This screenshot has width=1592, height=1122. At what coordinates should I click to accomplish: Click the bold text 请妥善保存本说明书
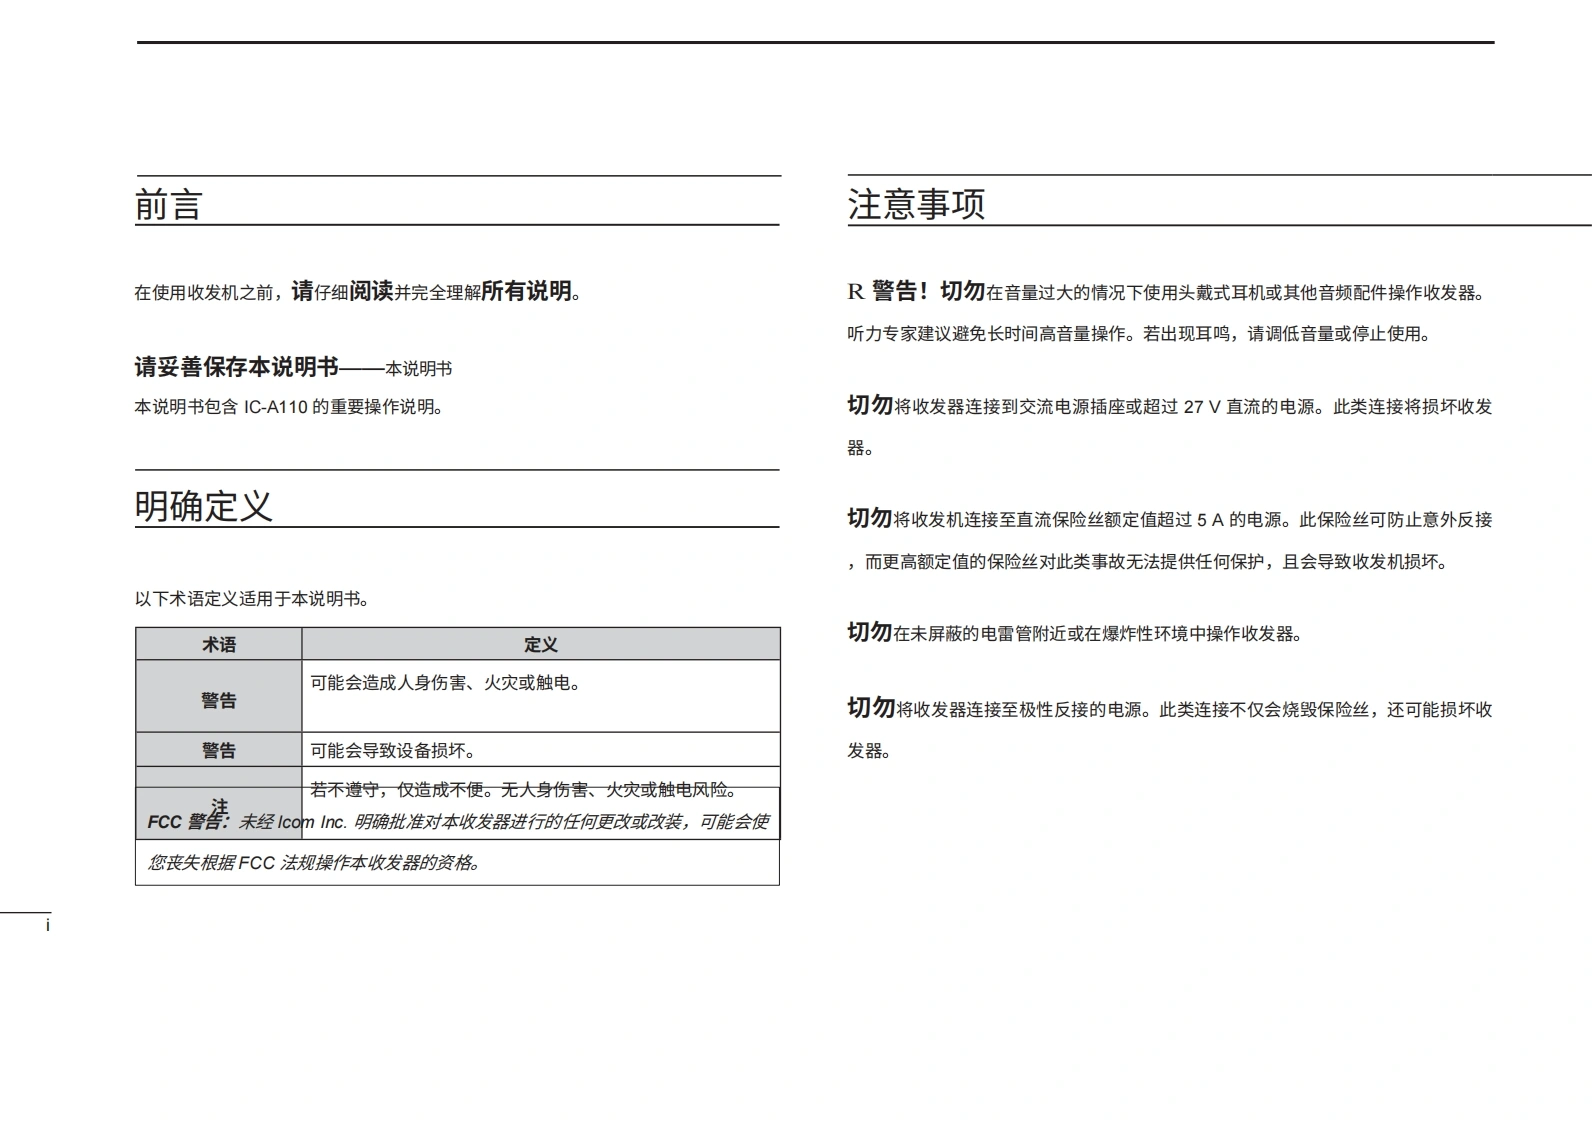(237, 368)
